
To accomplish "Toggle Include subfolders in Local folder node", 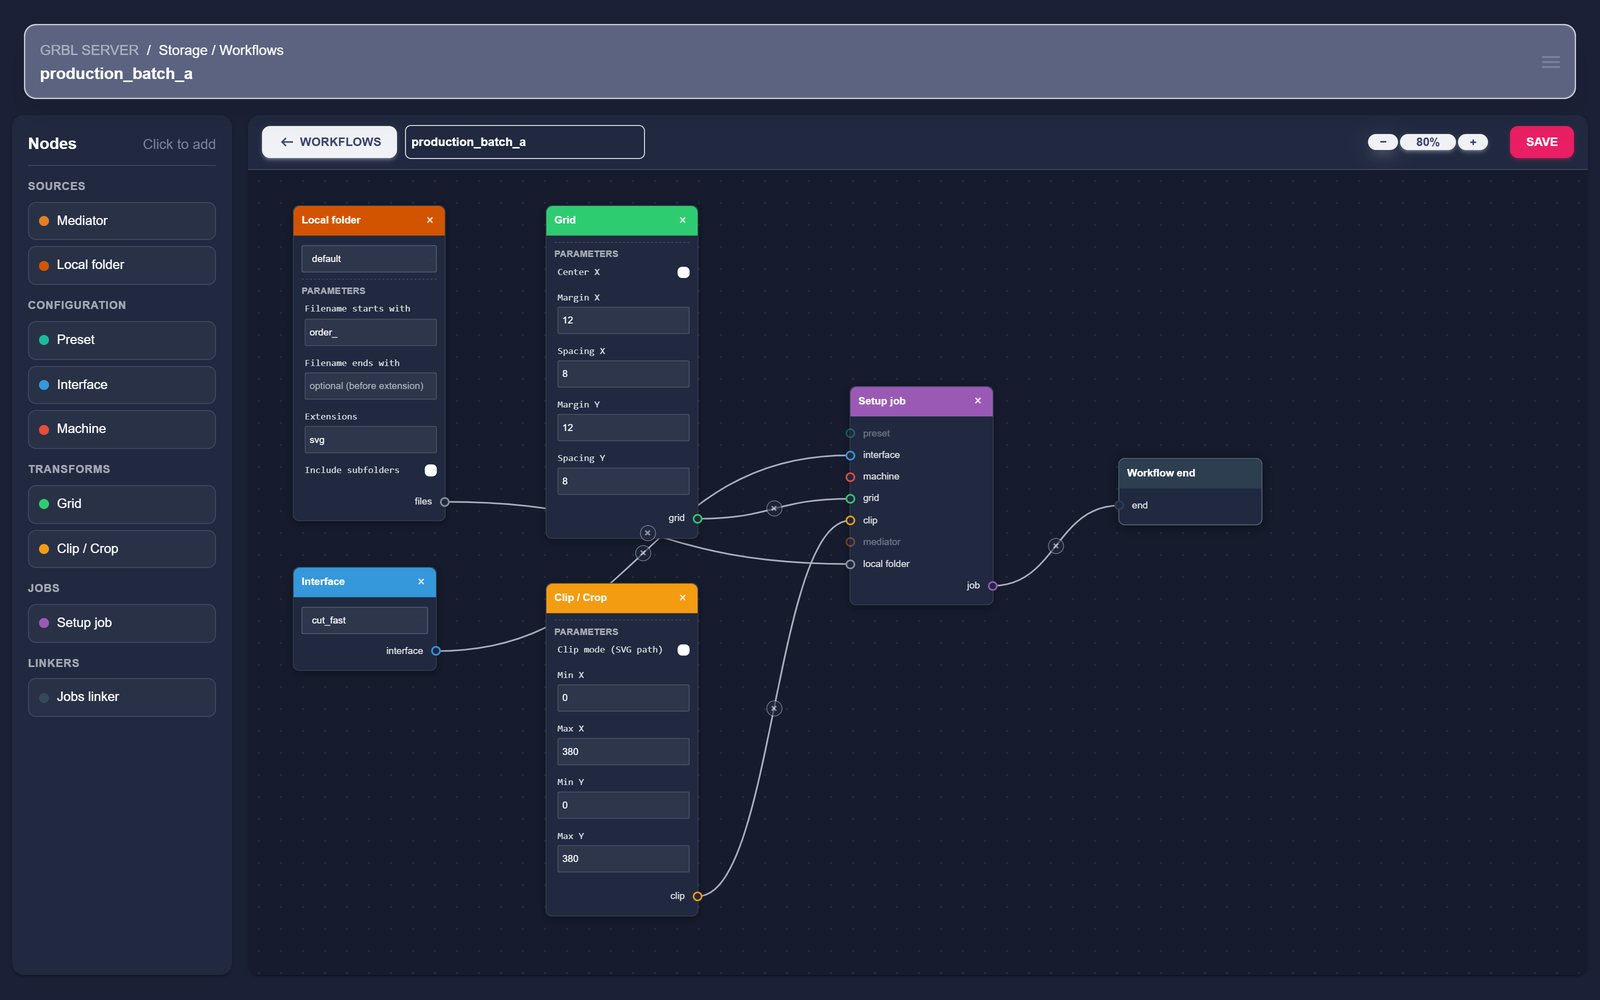I will pyautogui.click(x=431, y=470).
